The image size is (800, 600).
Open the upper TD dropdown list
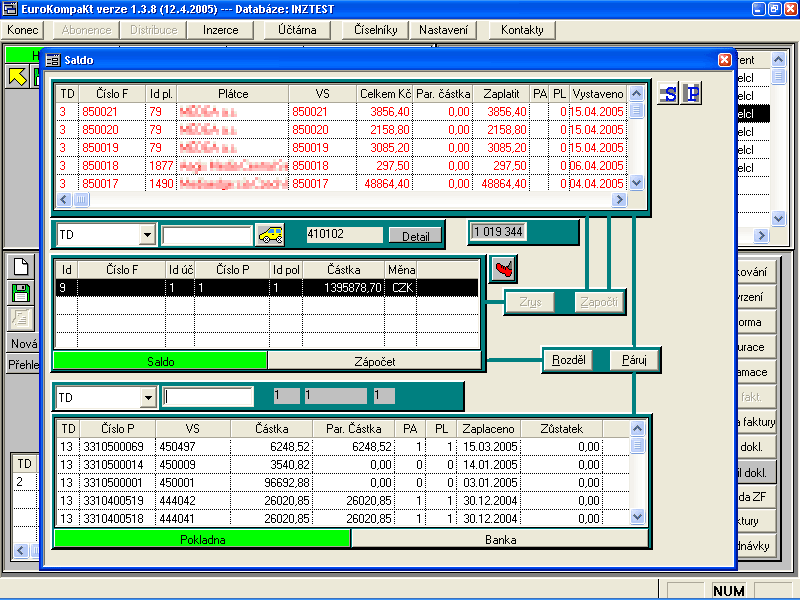[x=147, y=235]
